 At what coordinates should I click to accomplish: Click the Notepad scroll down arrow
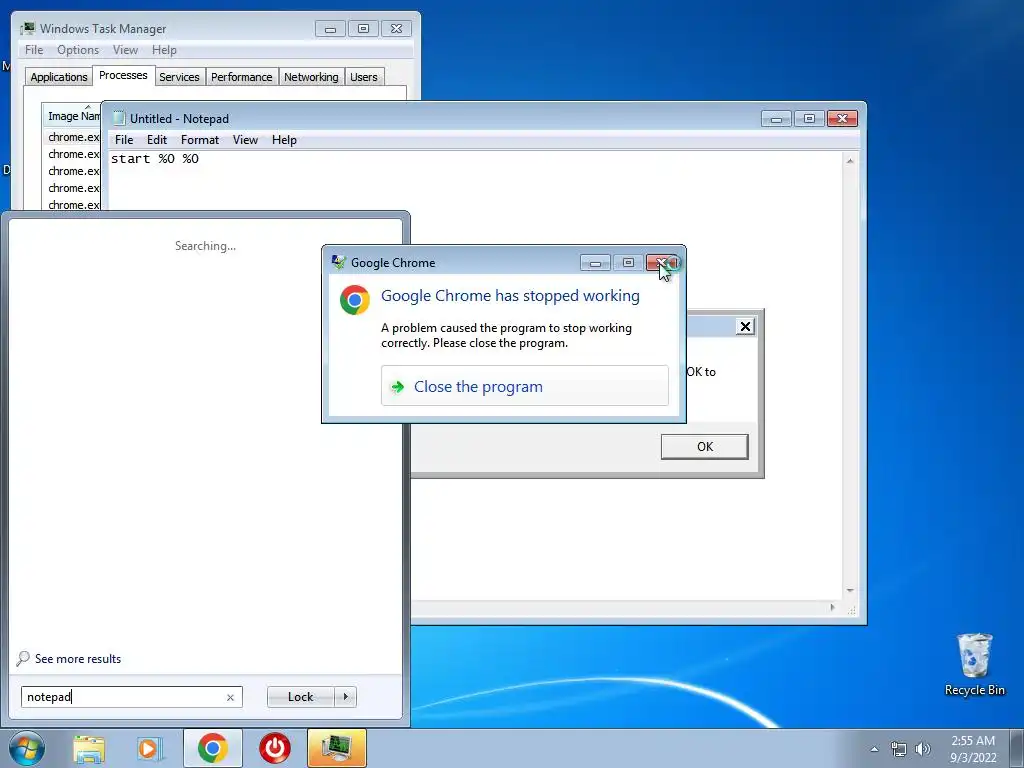pyautogui.click(x=850, y=590)
